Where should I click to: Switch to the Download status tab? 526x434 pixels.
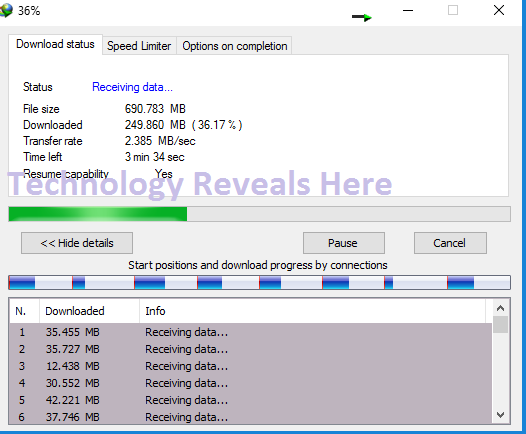click(55, 44)
